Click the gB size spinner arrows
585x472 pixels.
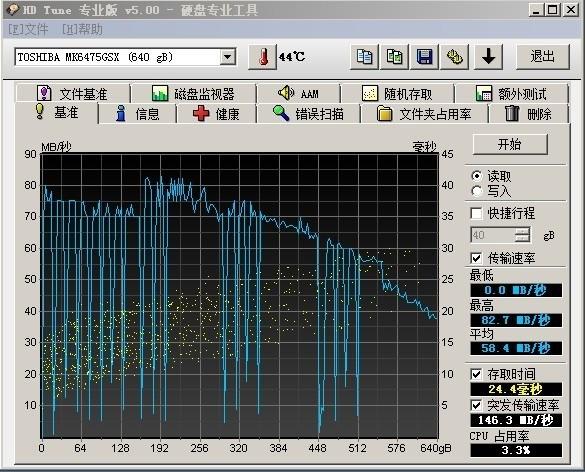click(522, 235)
